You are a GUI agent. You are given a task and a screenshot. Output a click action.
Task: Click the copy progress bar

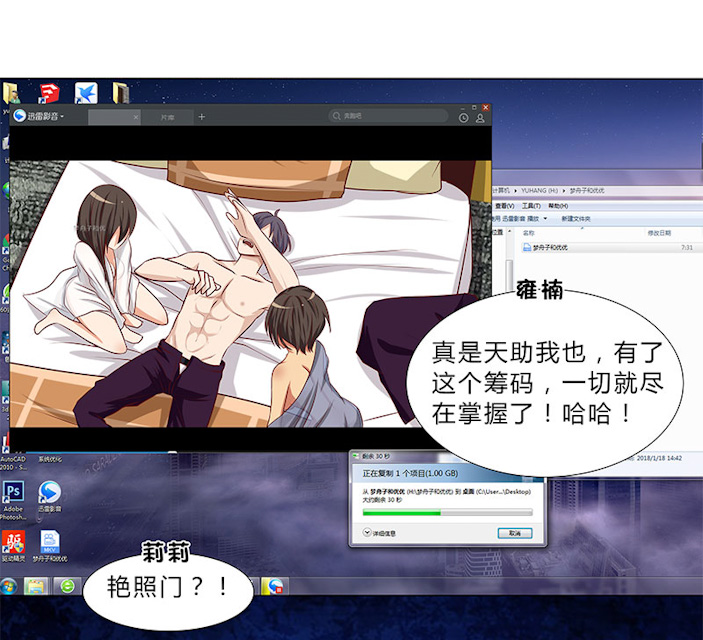(x=447, y=512)
